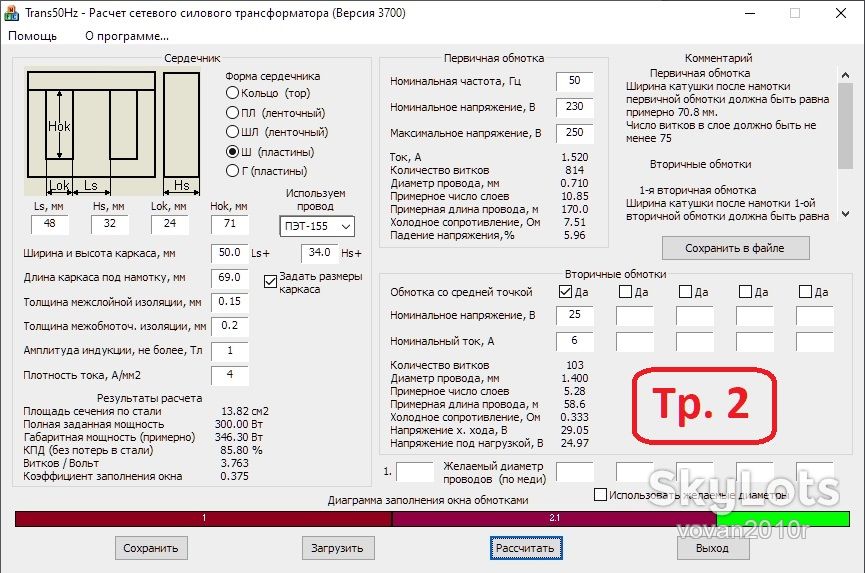
Task: Click the frame width field showing 50.0
Action: tap(230, 253)
